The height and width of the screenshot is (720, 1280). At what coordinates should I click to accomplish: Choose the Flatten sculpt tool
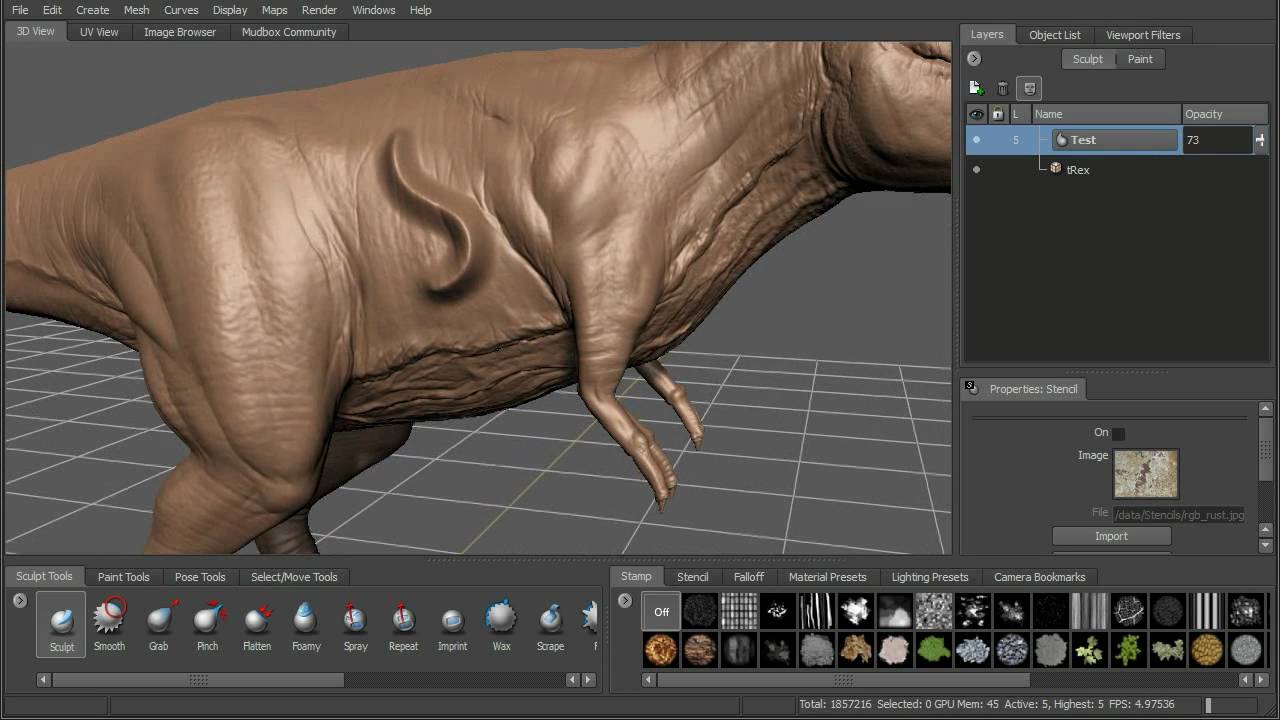click(256, 623)
